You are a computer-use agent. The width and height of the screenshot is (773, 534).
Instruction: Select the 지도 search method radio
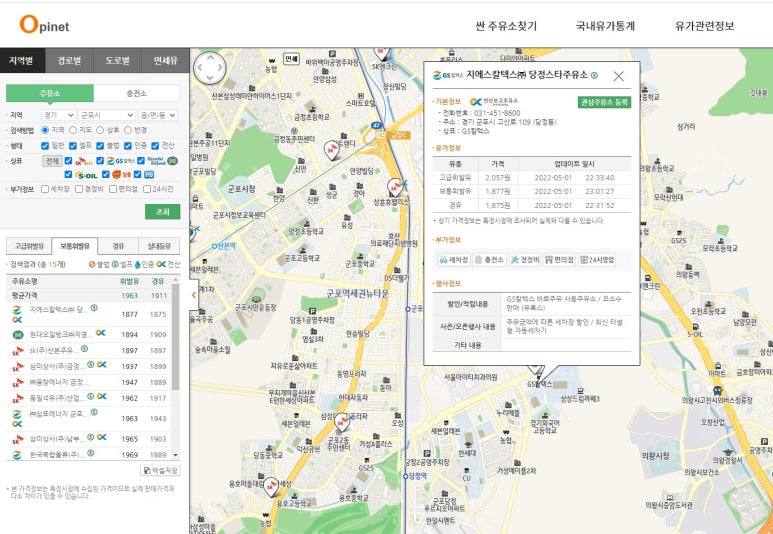(x=73, y=130)
